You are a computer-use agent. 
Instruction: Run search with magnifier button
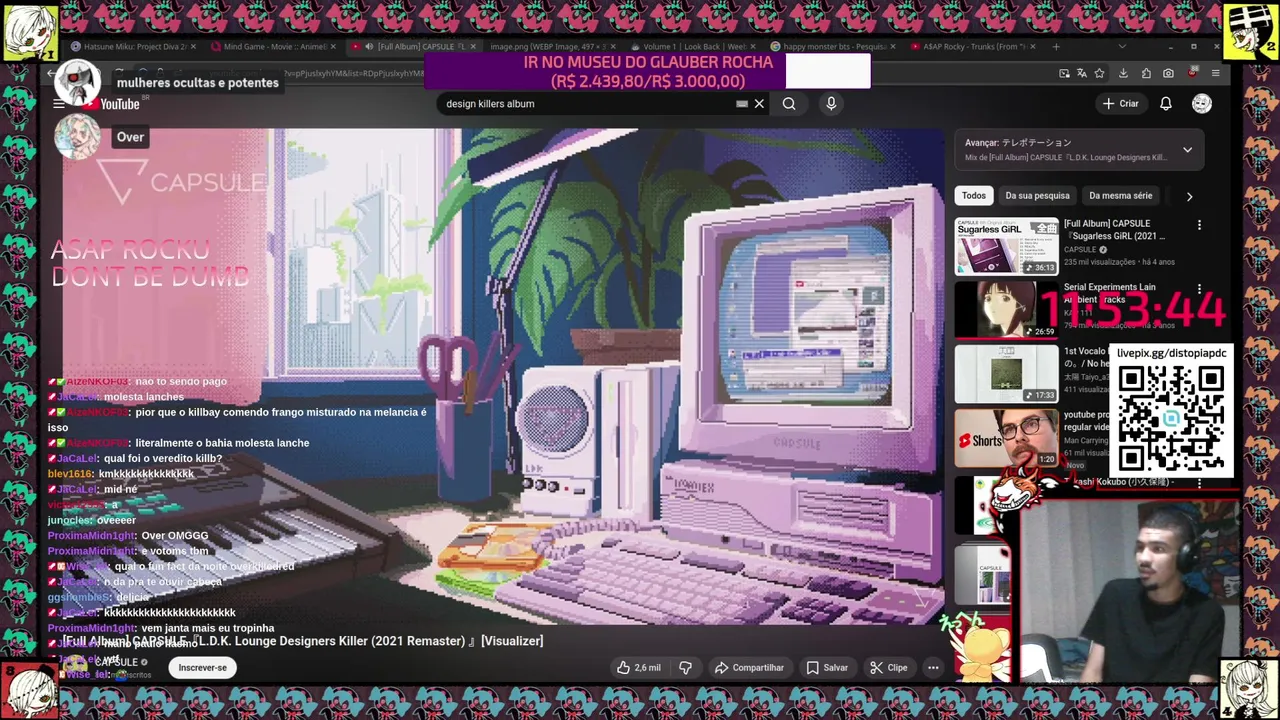(x=789, y=103)
